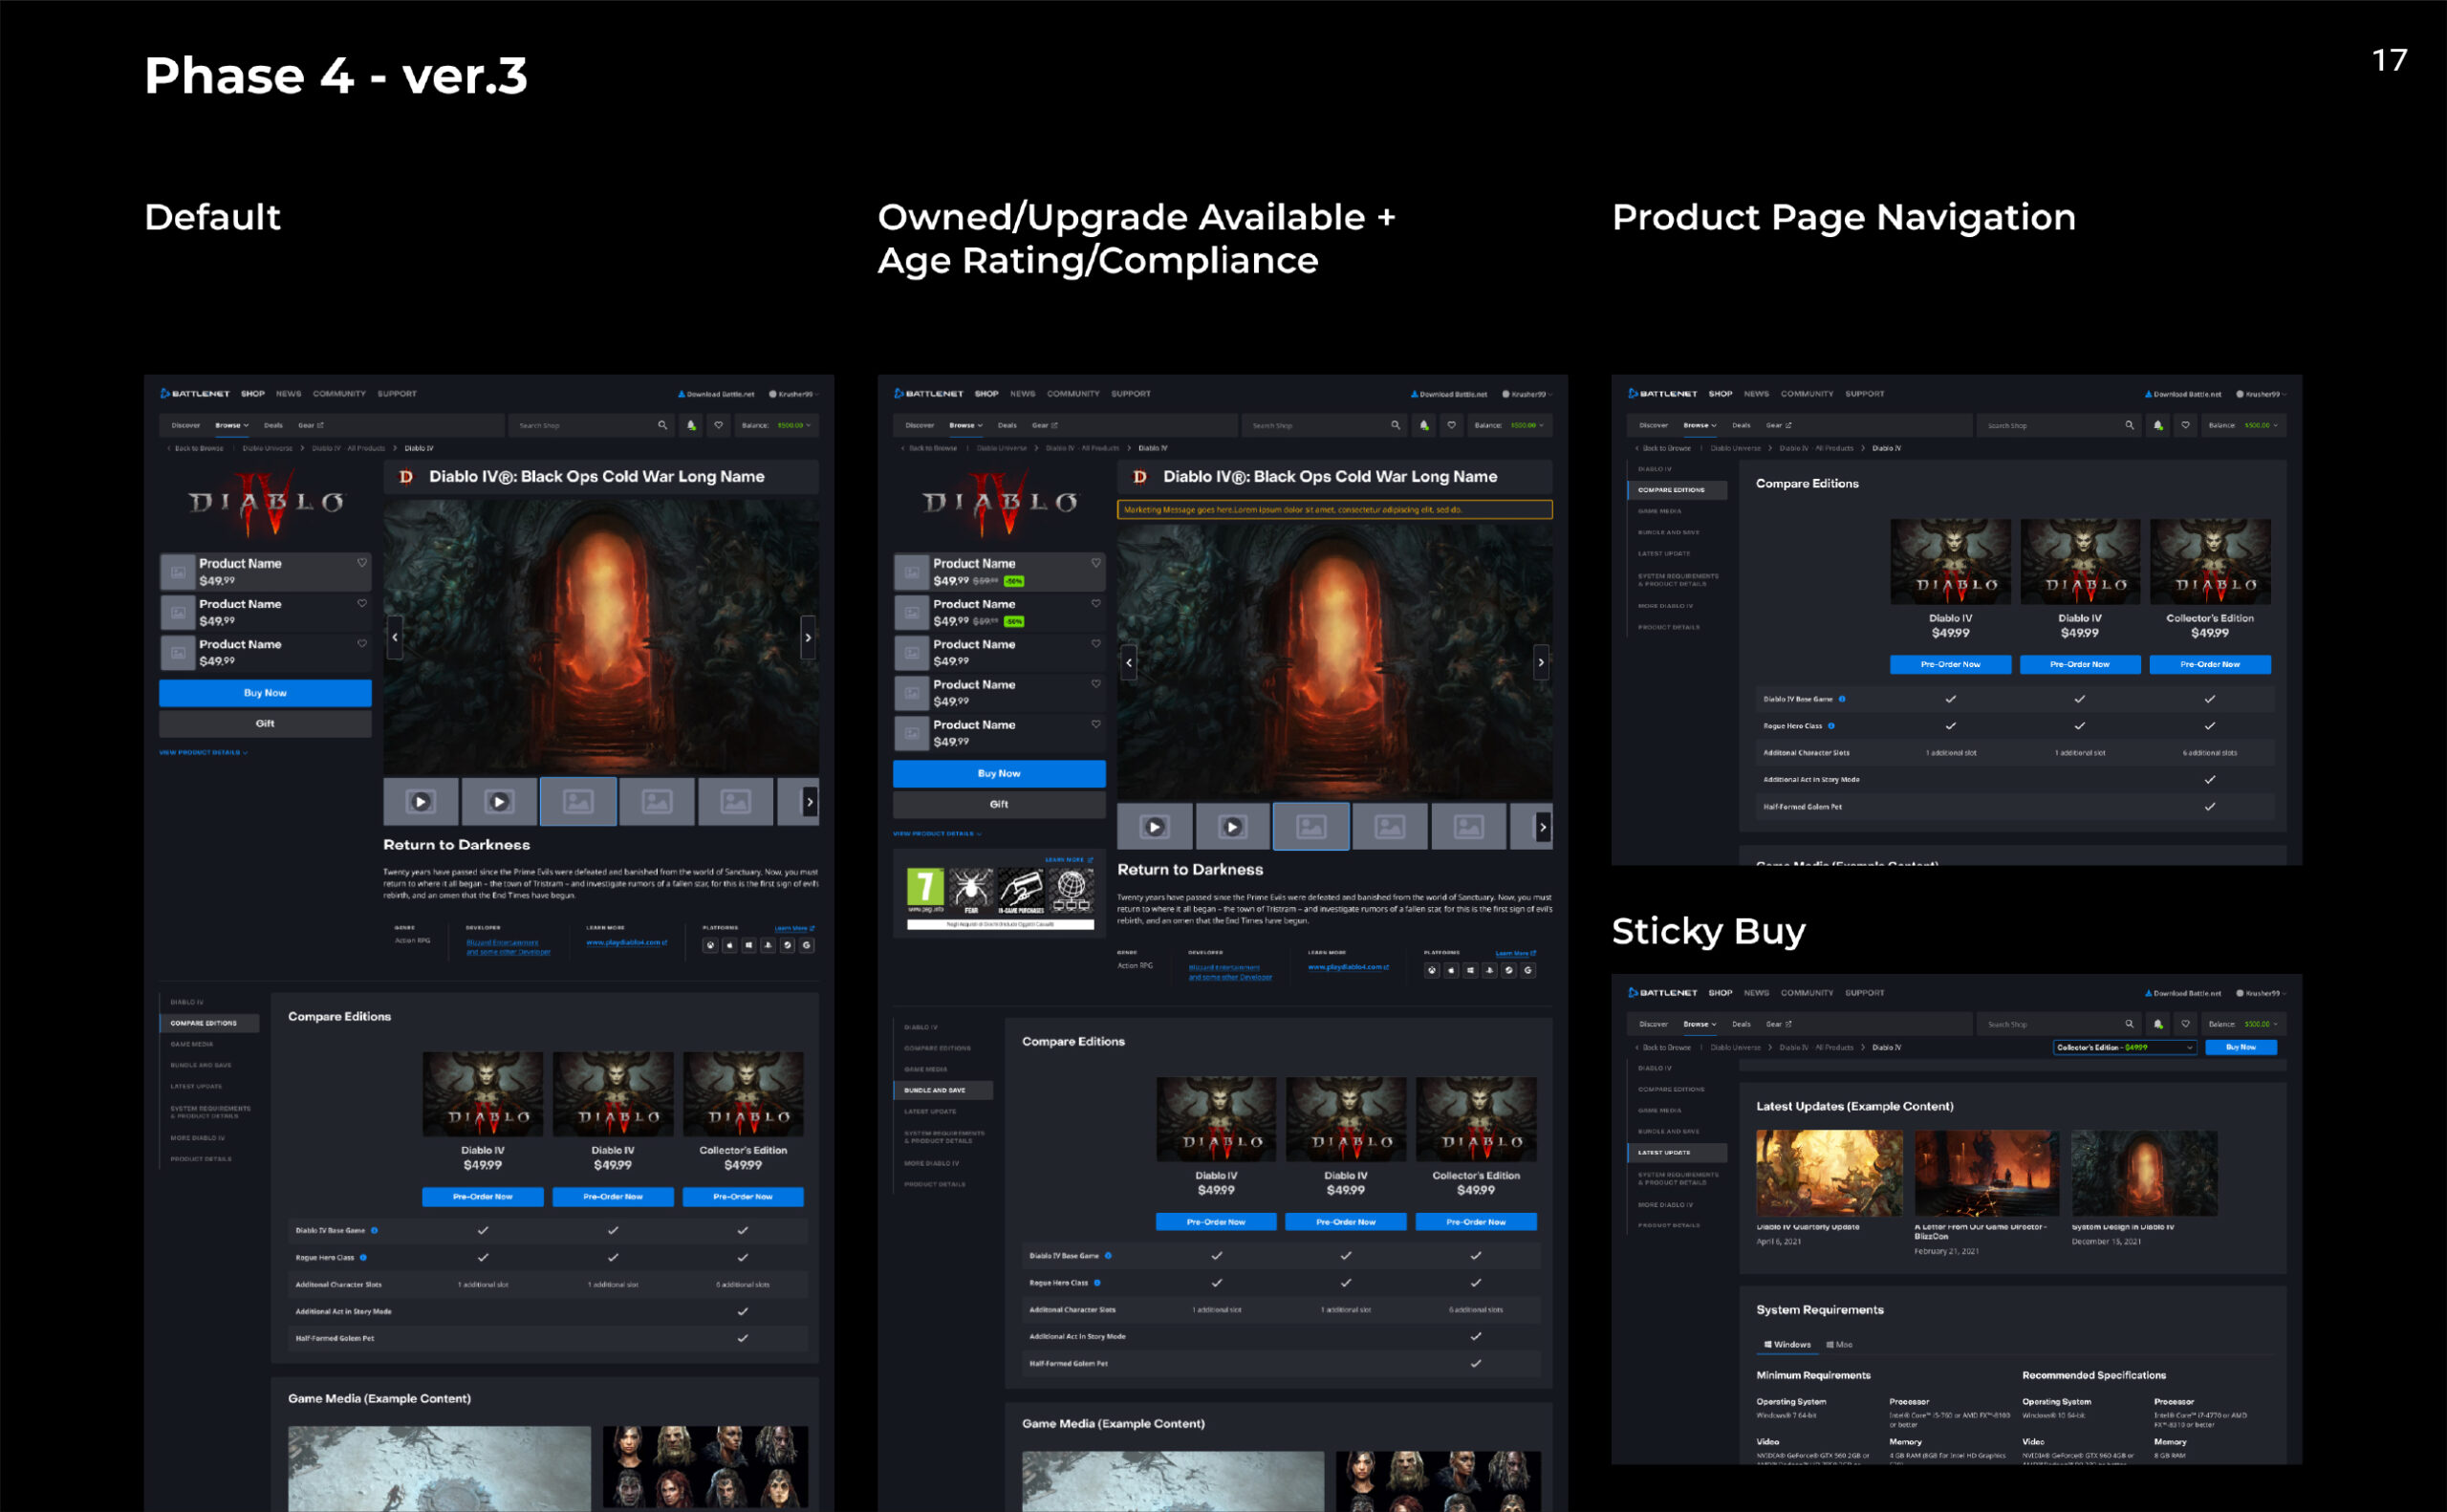The image size is (2447, 1512).
Task: Click ratings Learn More link in Owned/Upgrade mockup
Action: [1069, 859]
